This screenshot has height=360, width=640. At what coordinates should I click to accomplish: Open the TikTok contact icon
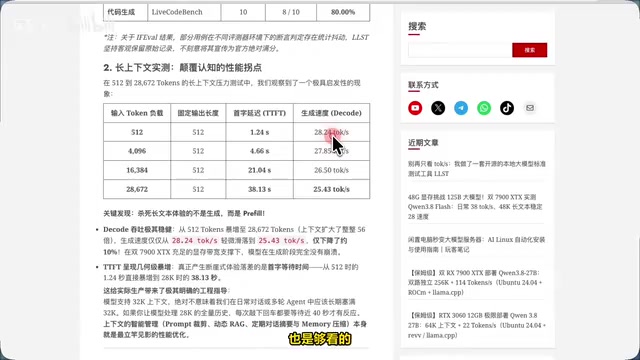507,108
